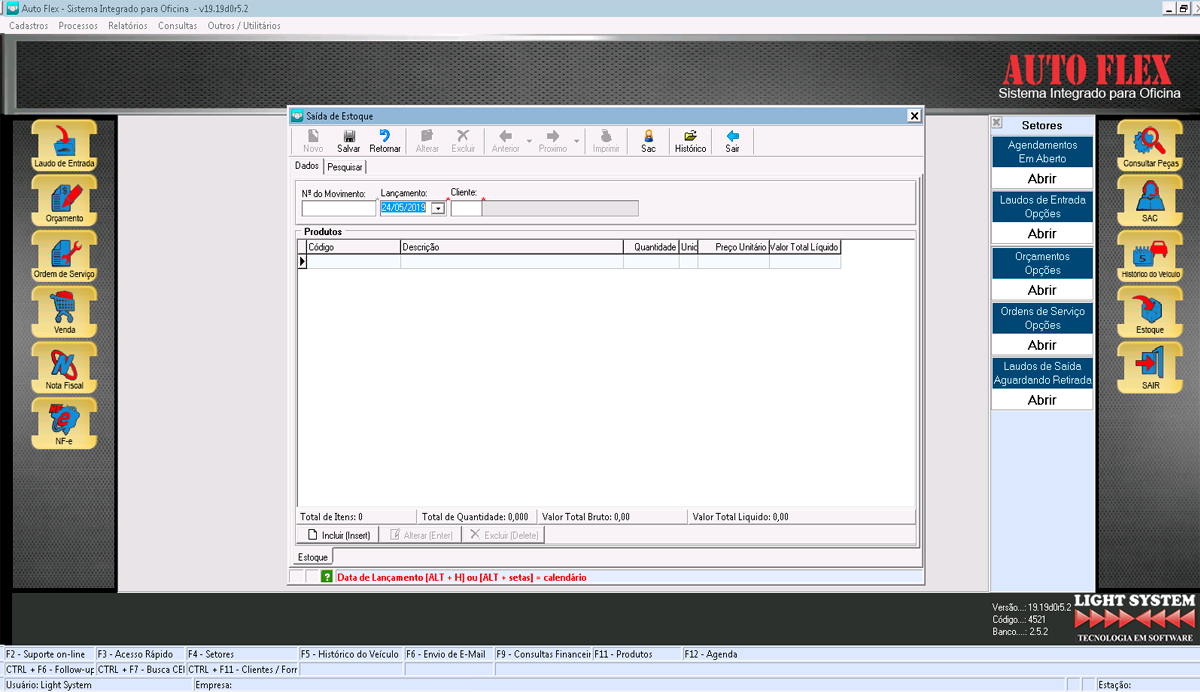
Task: Click the F5 - Histórico do Veículo shortcut
Action: 350,654
